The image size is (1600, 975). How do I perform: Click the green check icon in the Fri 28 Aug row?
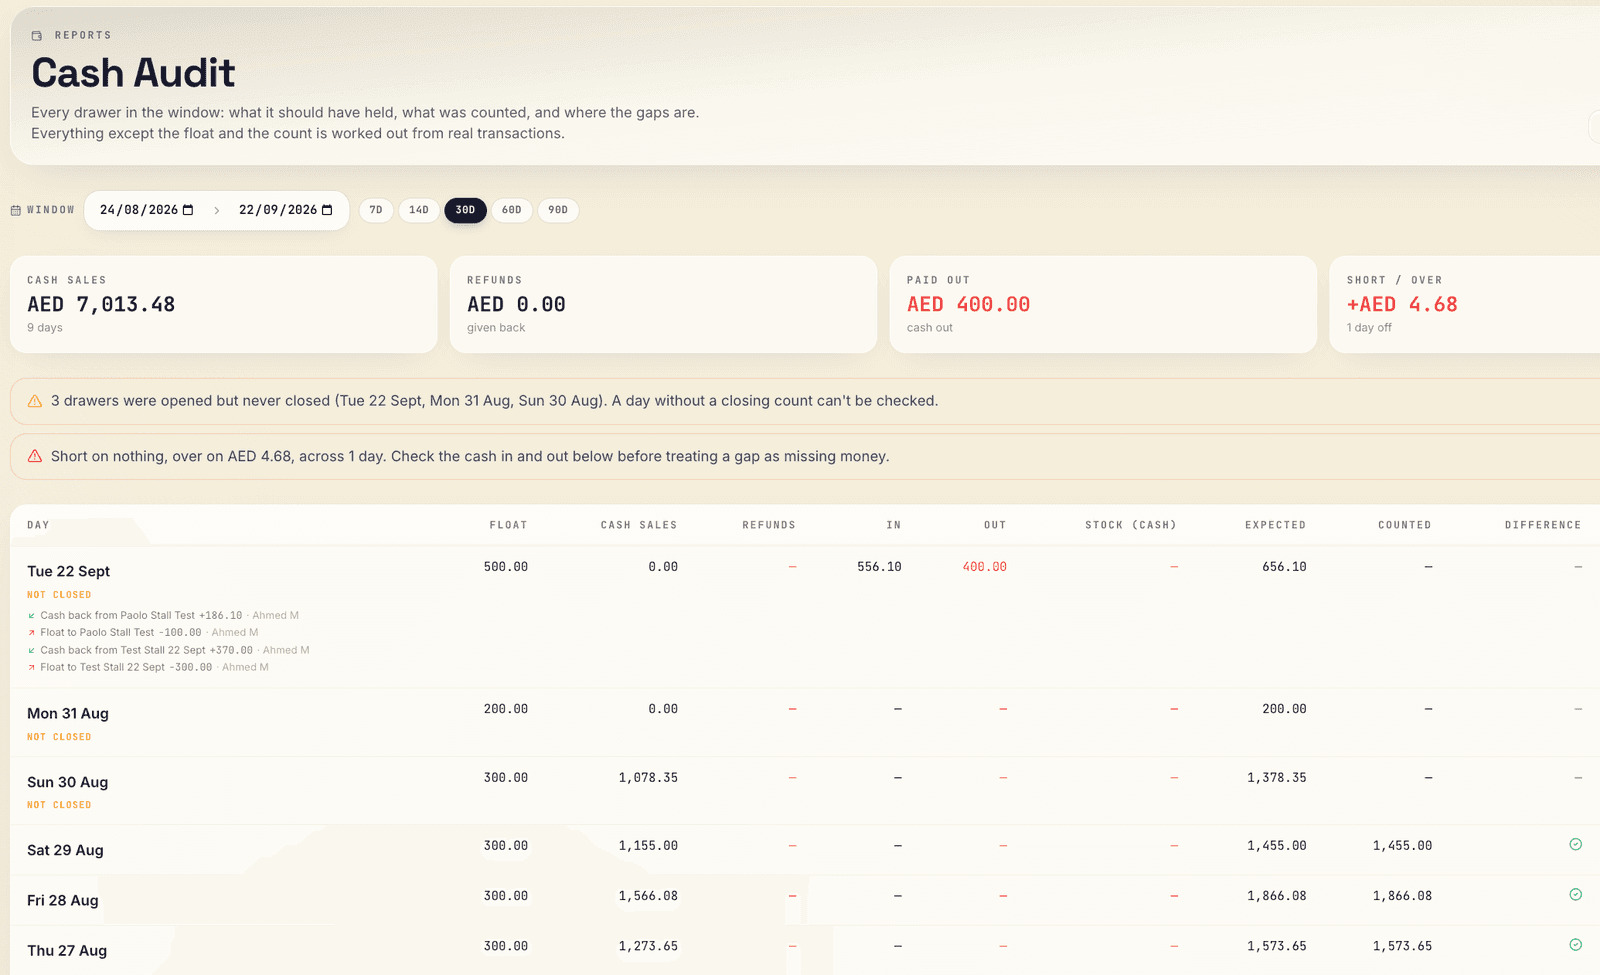(x=1576, y=895)
